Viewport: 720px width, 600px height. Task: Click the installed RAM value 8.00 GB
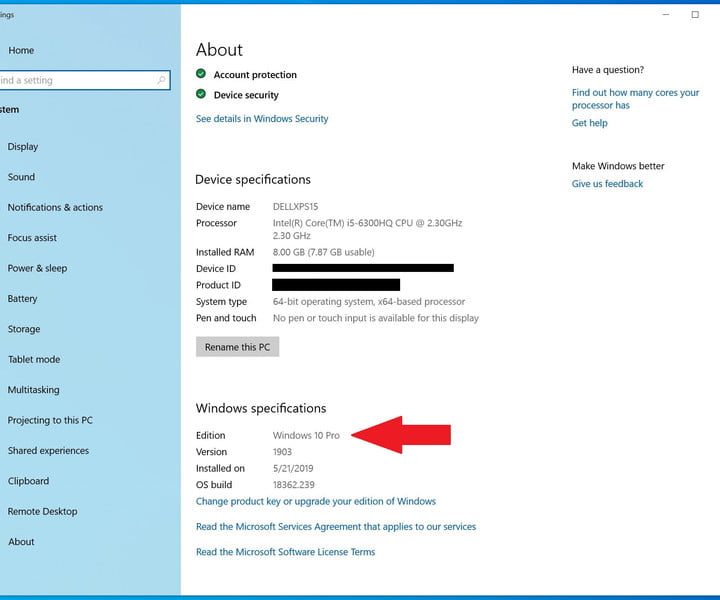pos(323,252)
